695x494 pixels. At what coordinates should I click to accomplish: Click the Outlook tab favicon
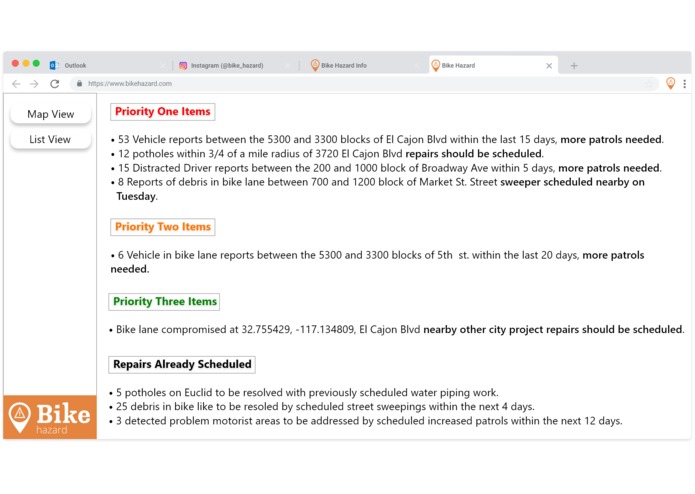(54, 66)
